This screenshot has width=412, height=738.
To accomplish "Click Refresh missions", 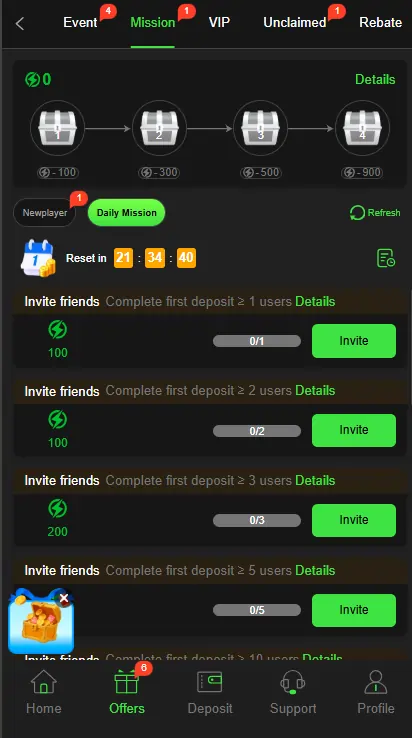I will [x=375, y=213].
